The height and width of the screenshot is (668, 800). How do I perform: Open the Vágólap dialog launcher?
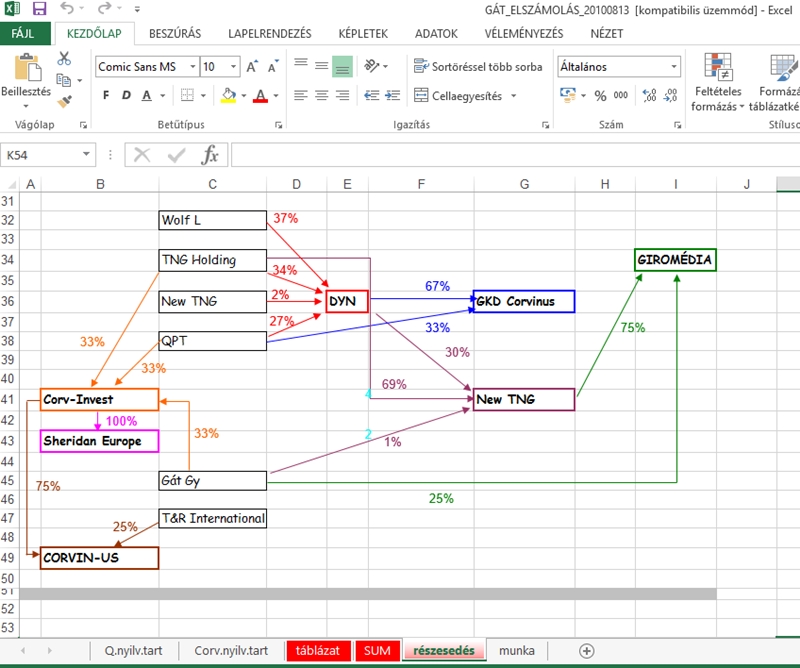tap(83, 125)
